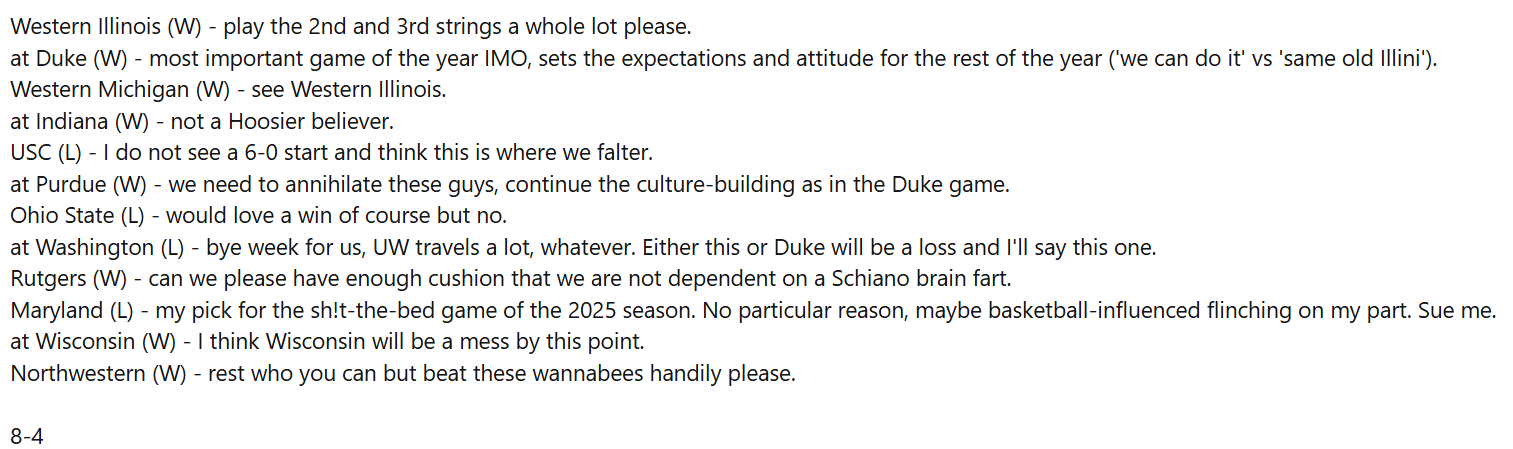
Task: Click the 8-4 record text
Action: pos(27,436)
